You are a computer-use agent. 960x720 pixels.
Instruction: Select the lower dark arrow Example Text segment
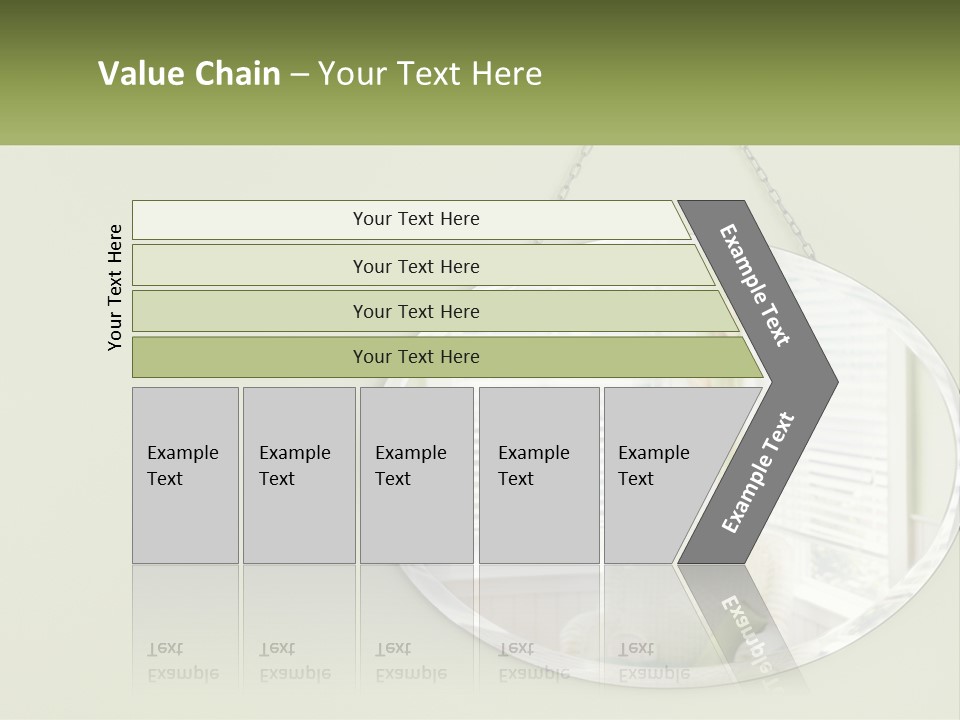(x=757, y=475)
